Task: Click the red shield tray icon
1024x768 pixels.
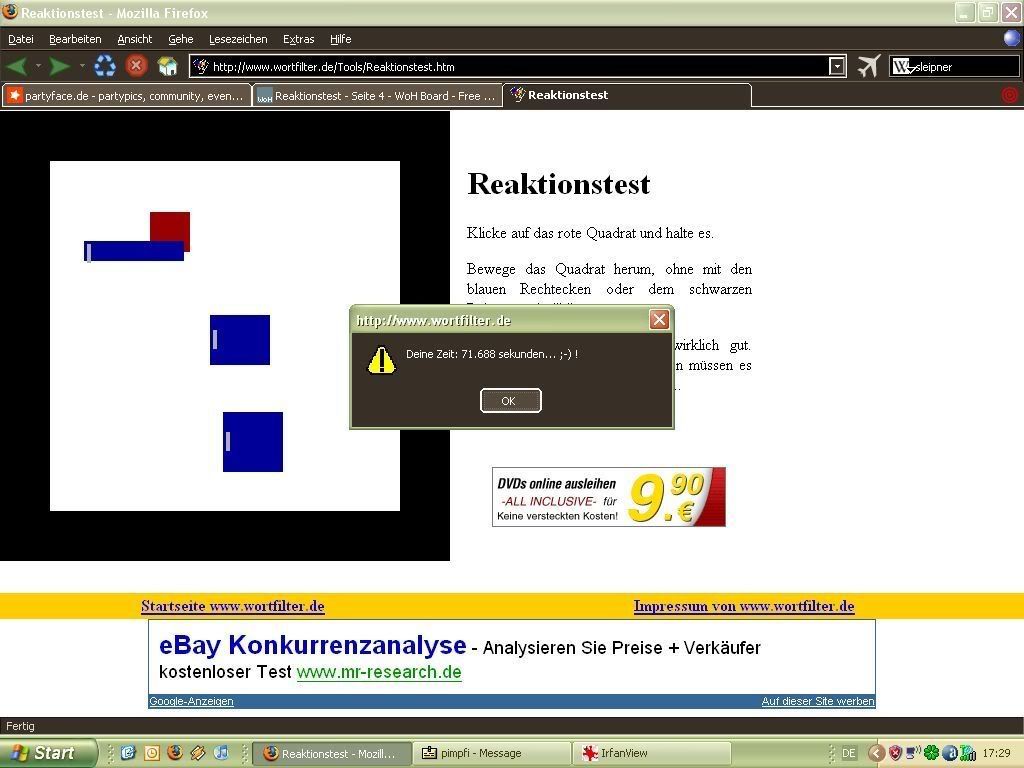Action: pos(895,753)
